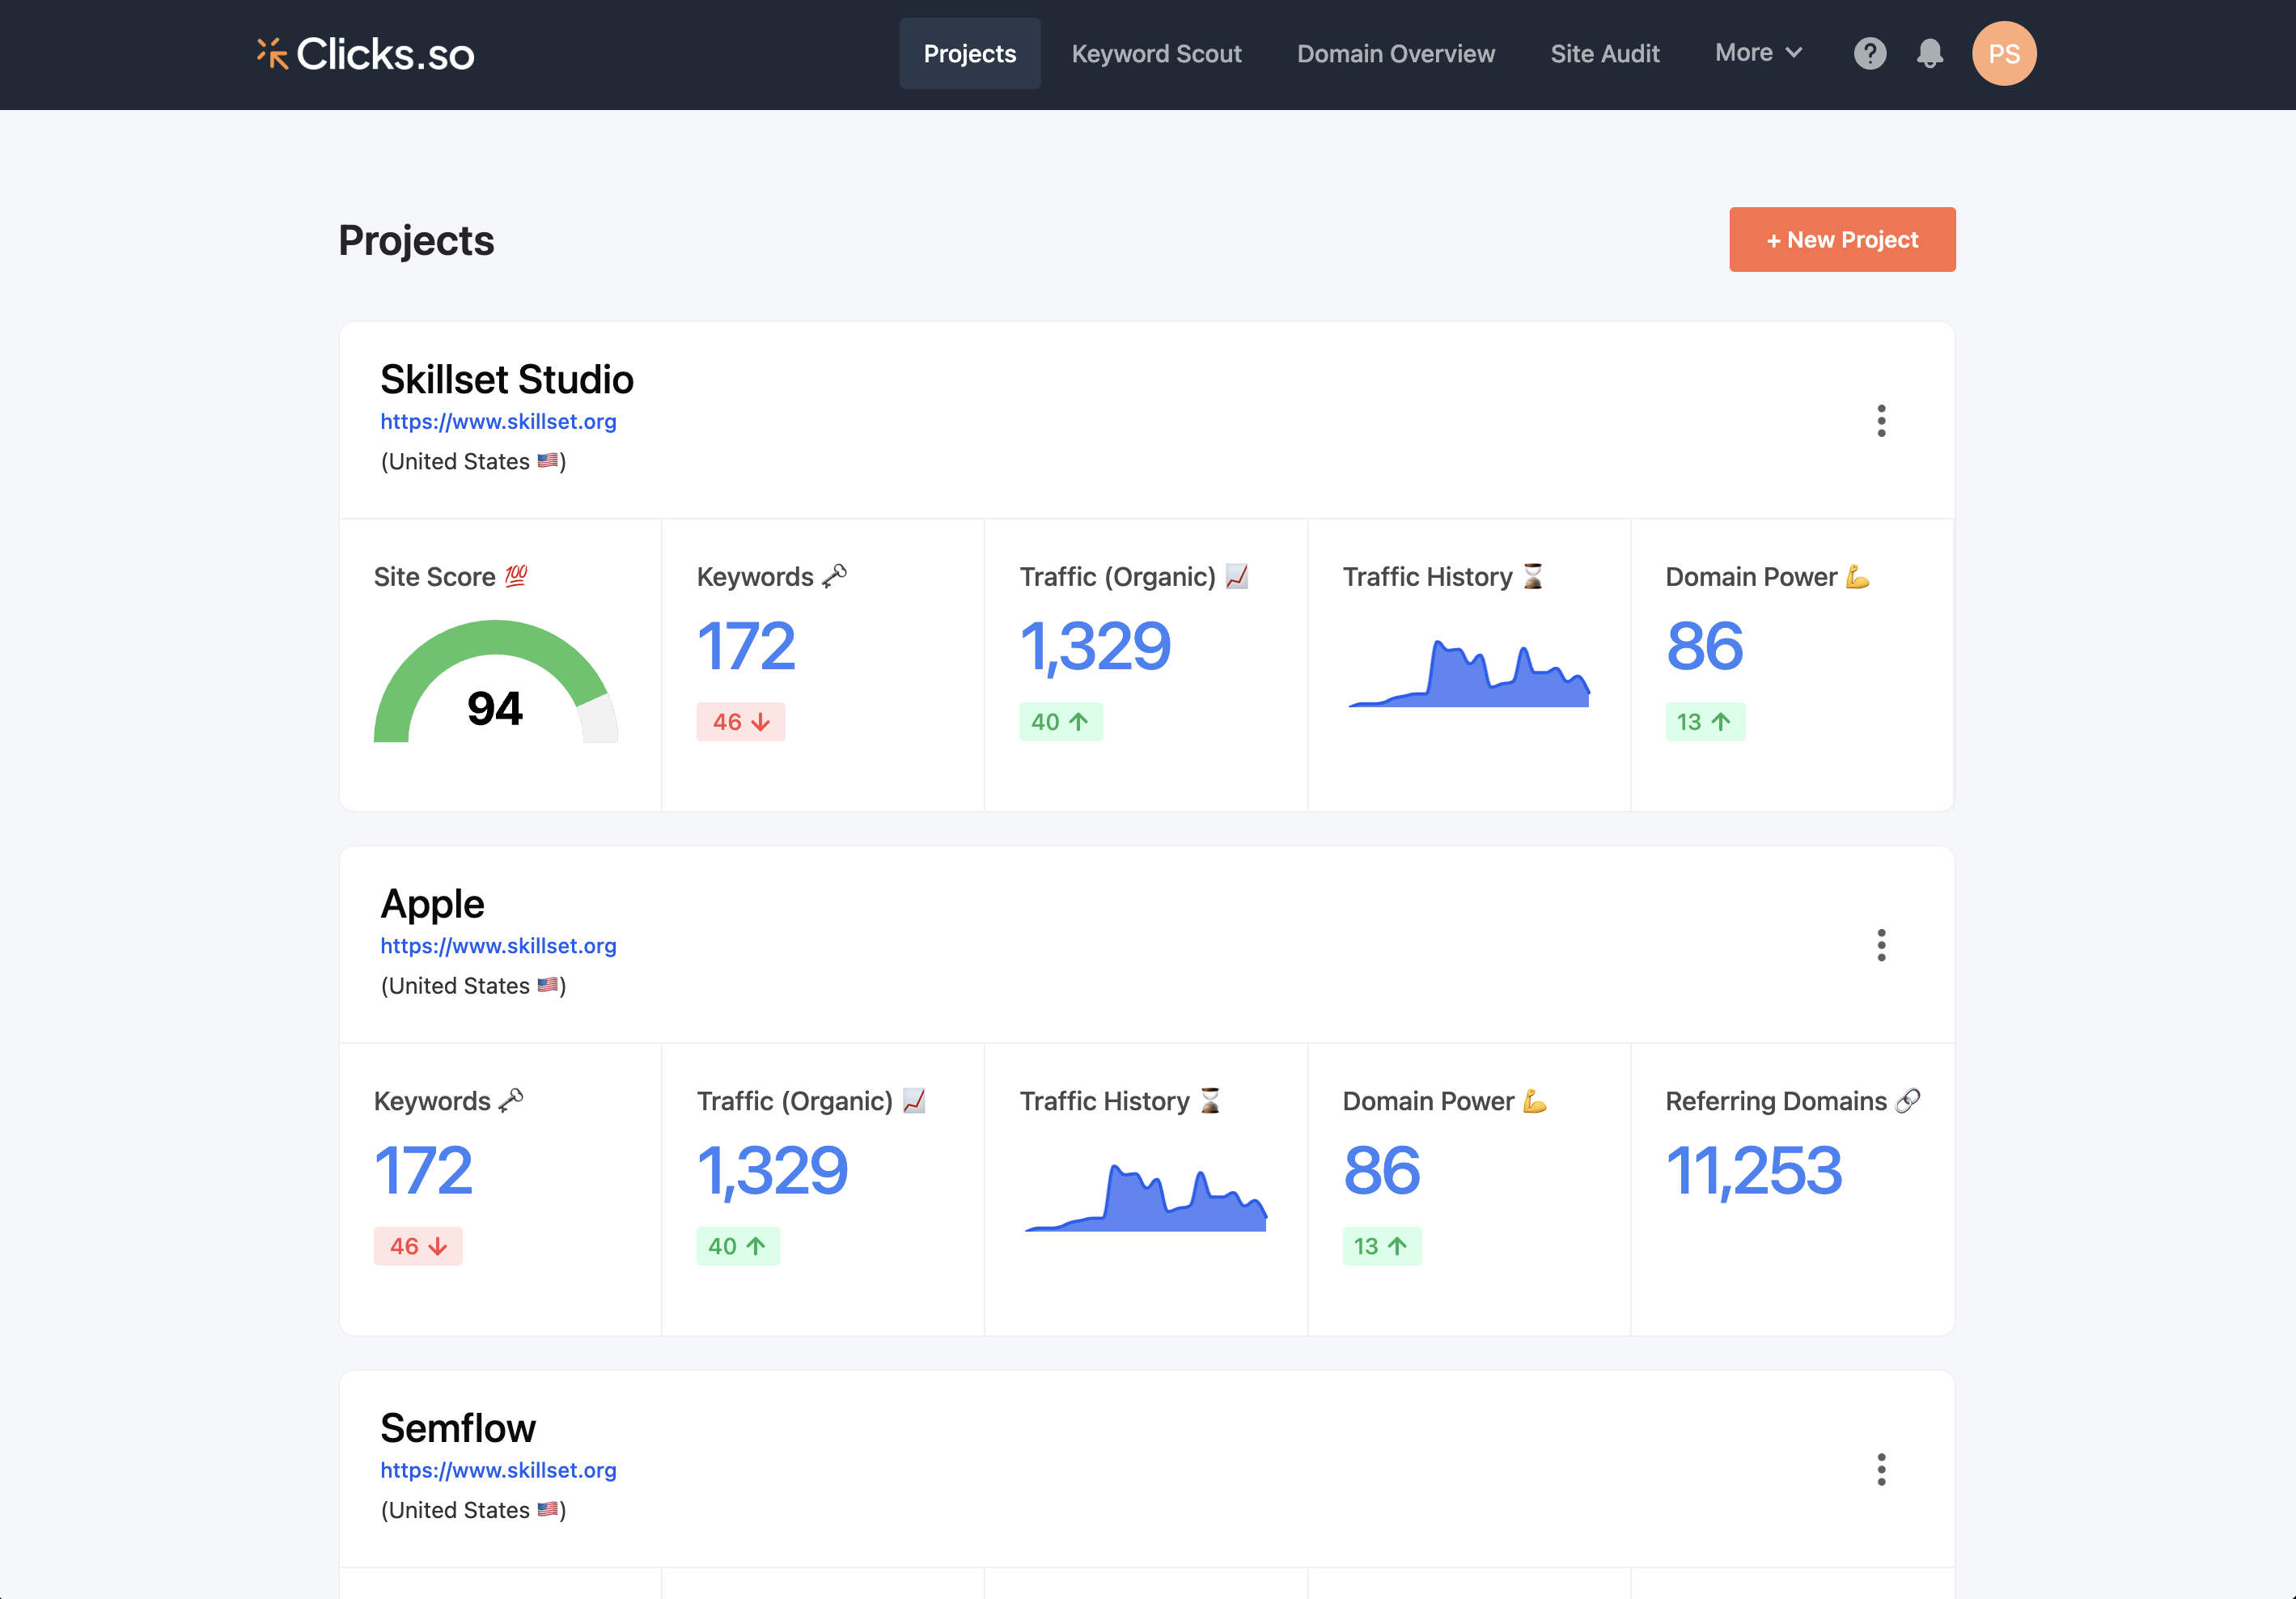
Task: Click the Apple organic traffic value 1,329
Action: tap(772, 1170)
